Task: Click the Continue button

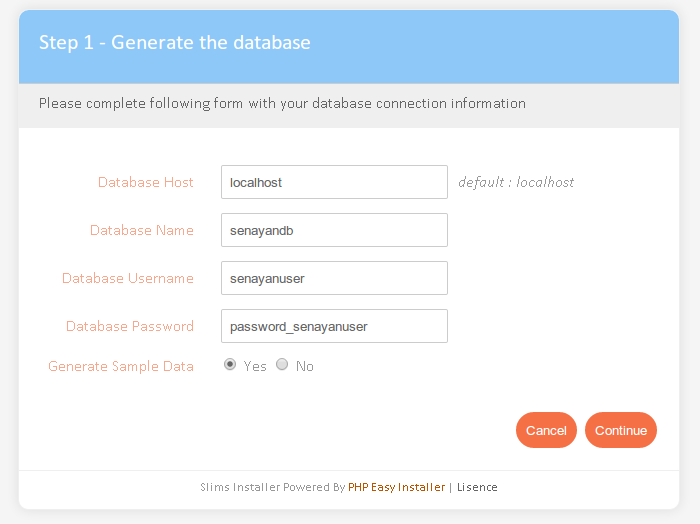Action: coord(621,430)
